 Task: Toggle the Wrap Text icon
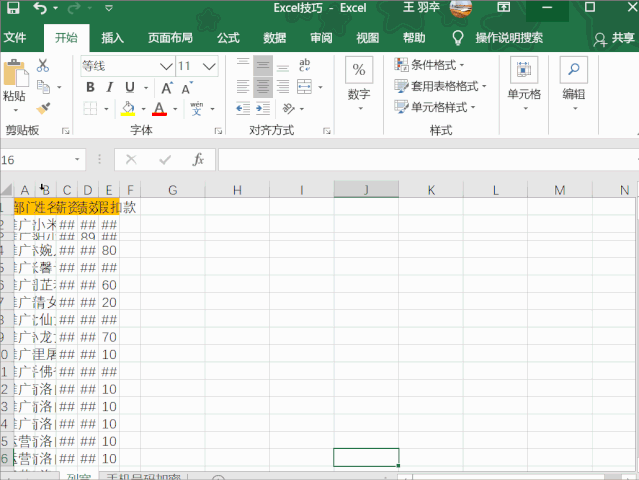(x=304, y=65)
